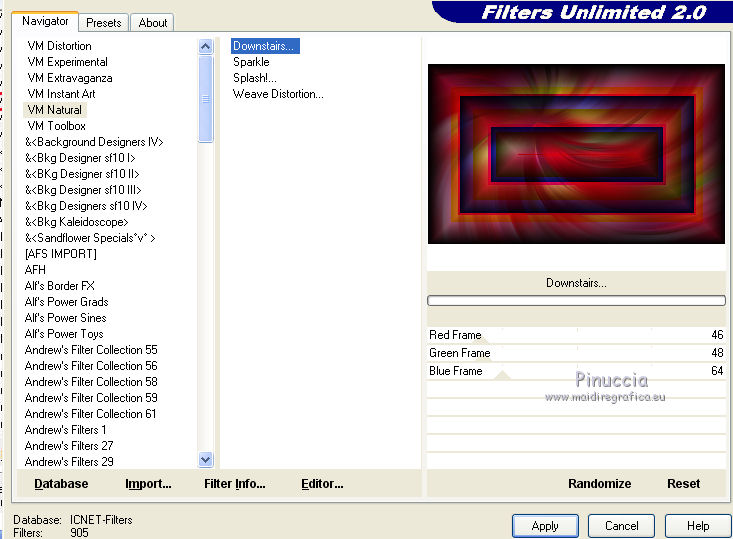Select Alf's Power Toys category

click(64, 334)
